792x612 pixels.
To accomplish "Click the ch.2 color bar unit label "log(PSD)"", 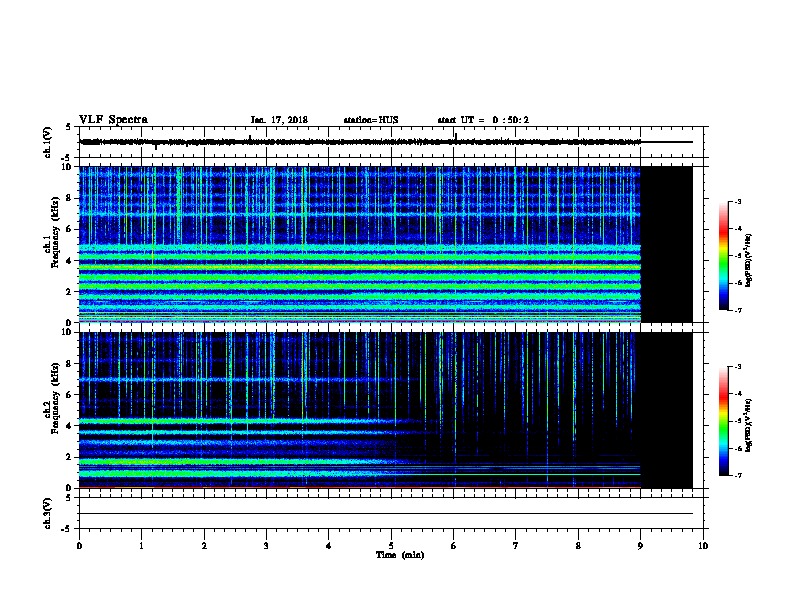I will click(749, 426).
